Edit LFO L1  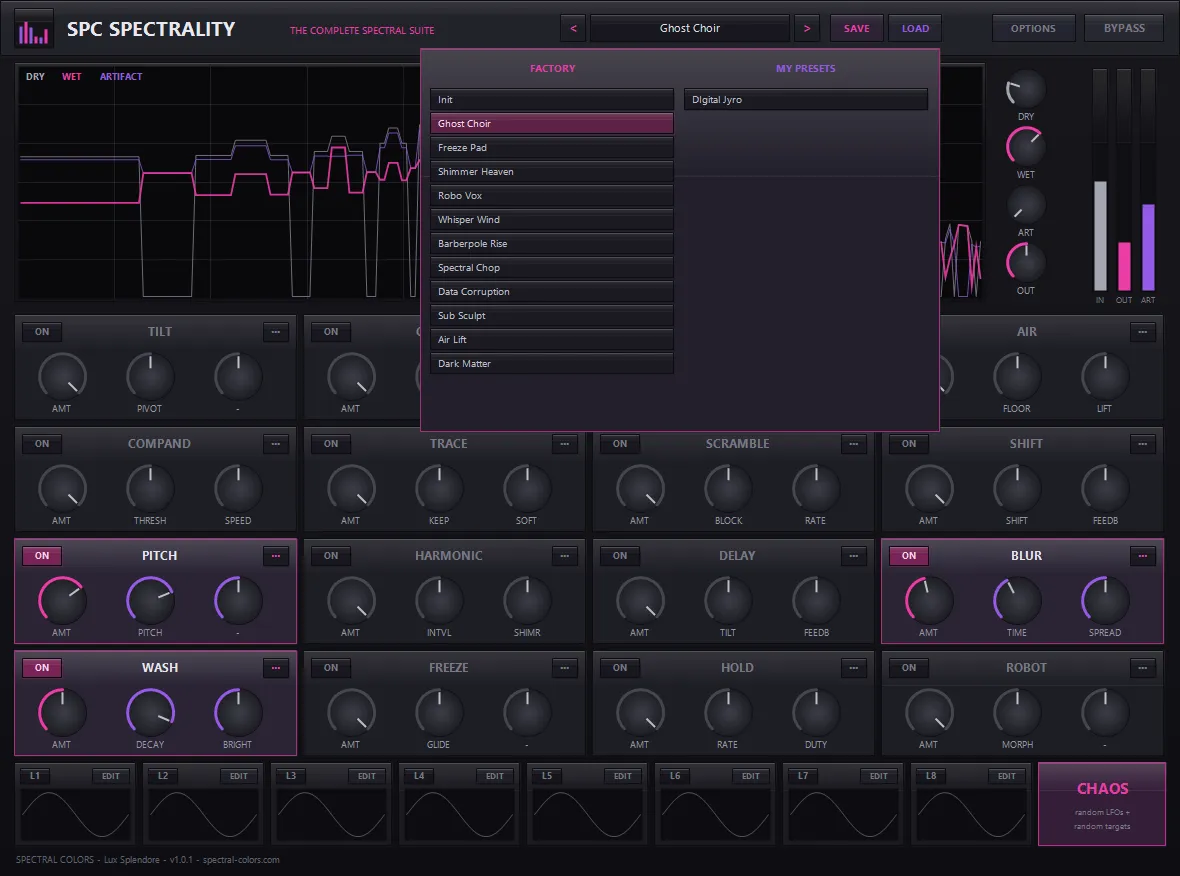pos(111,776)
